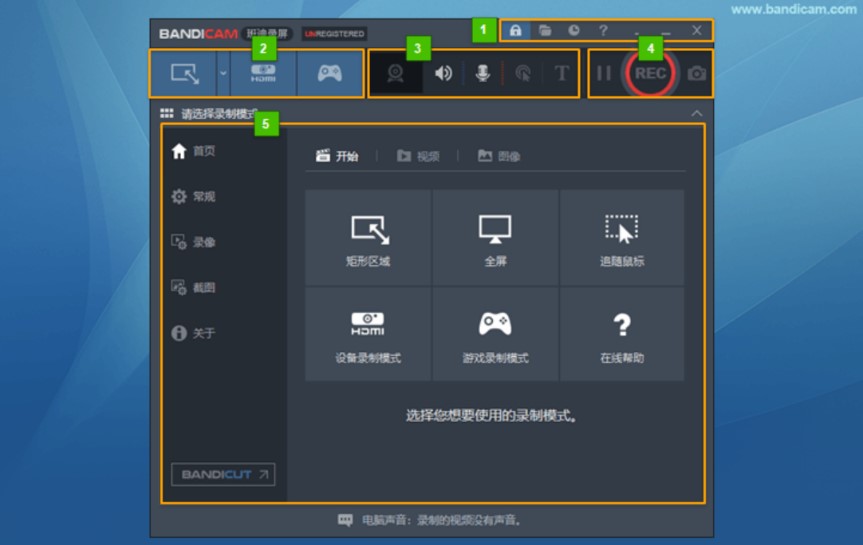Open output folder icon in title bar
863x545 pixels.
click(545, 30)
